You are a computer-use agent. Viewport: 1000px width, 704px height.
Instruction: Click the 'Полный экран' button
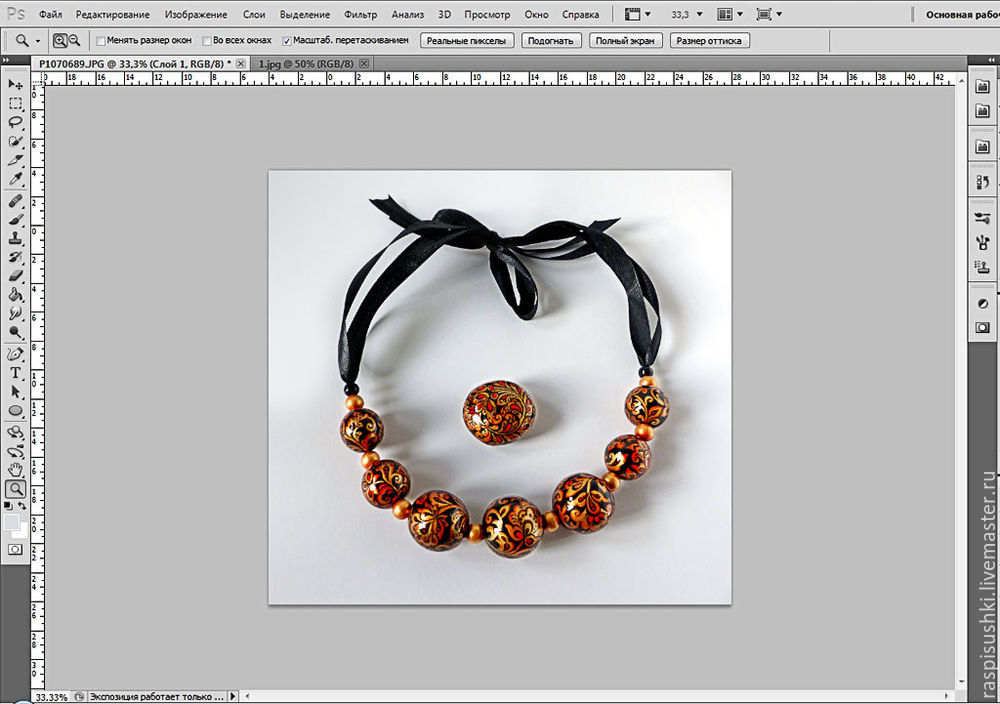pyautogui.click(x=623, y=41)
